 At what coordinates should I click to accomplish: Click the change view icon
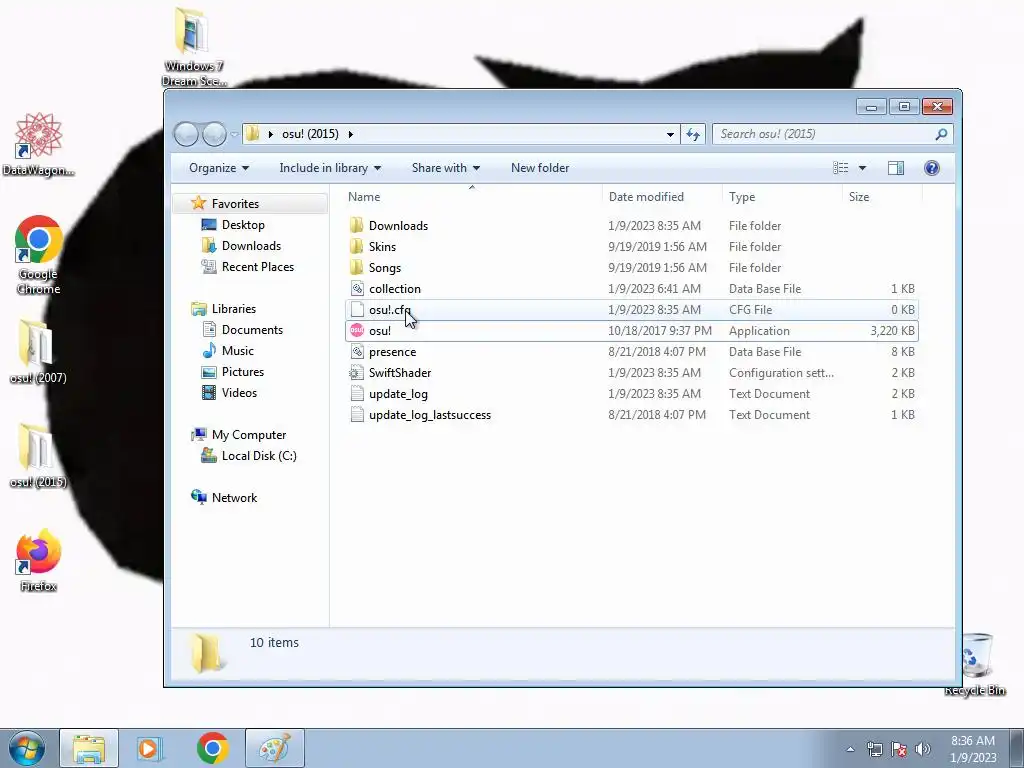click(840, 168)
